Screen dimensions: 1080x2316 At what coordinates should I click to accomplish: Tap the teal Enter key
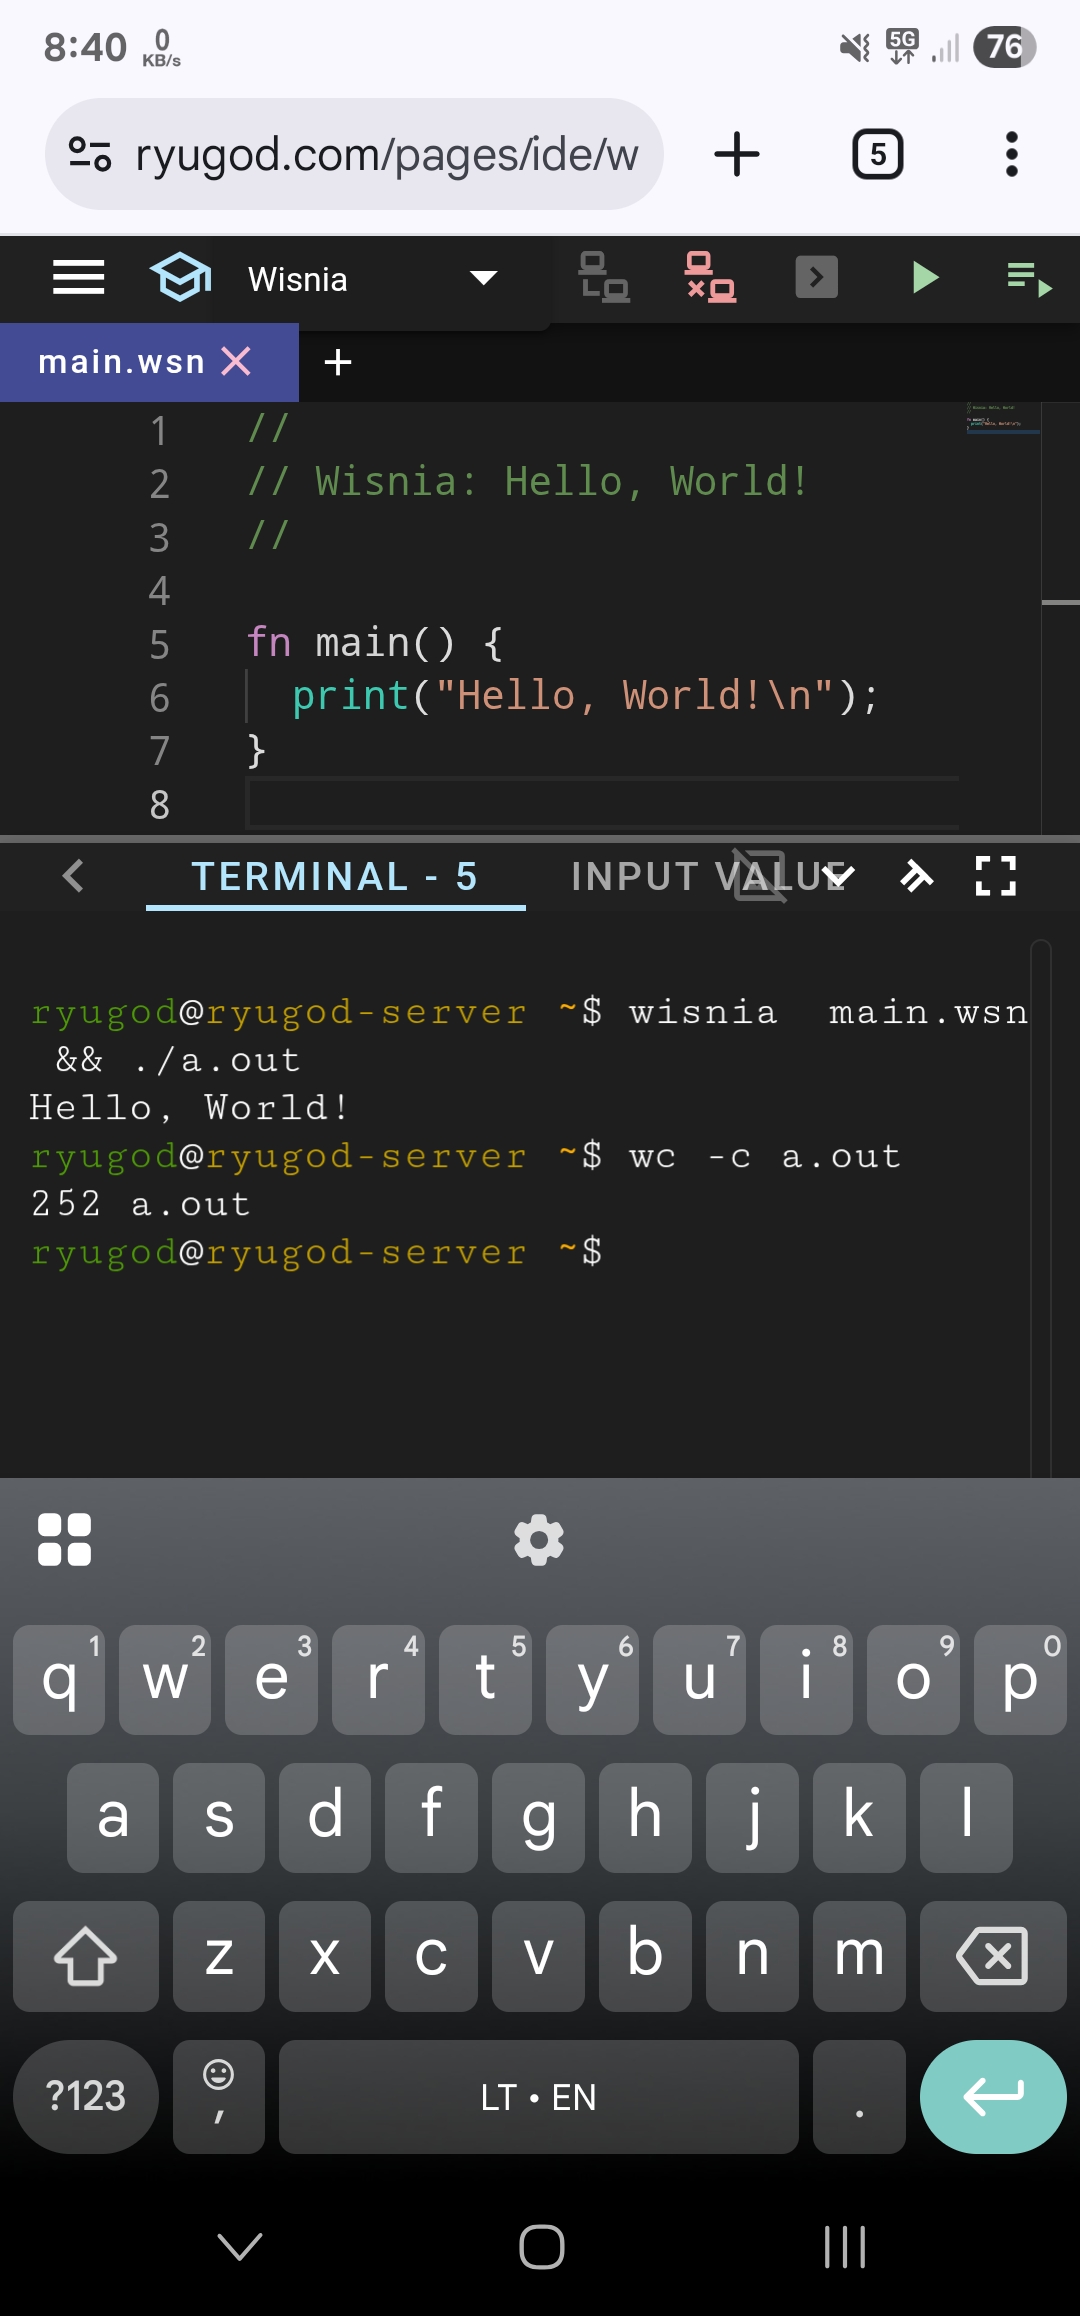[x=993, y=2096]
